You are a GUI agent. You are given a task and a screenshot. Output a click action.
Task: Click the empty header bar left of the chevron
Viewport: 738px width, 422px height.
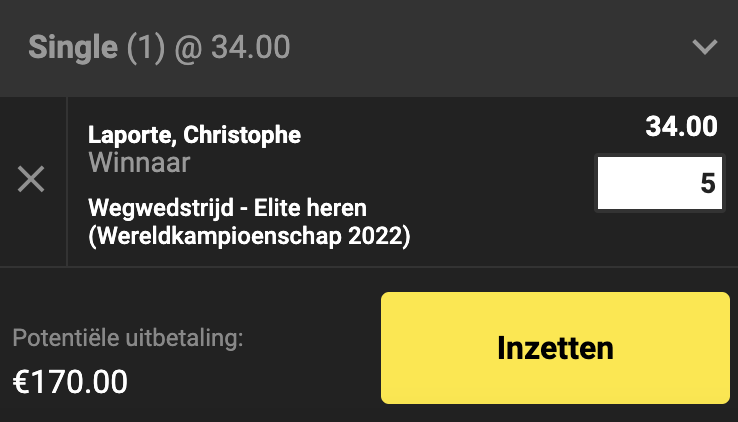coord(480,47)
